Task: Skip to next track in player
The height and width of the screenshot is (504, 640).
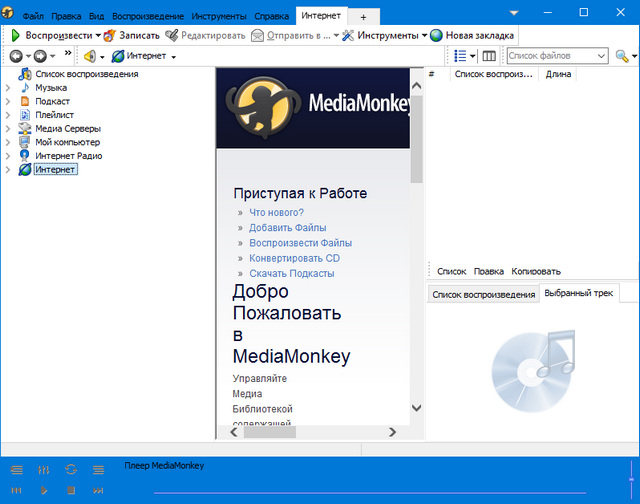Action: pyautogui.click(x=98, y=491)
